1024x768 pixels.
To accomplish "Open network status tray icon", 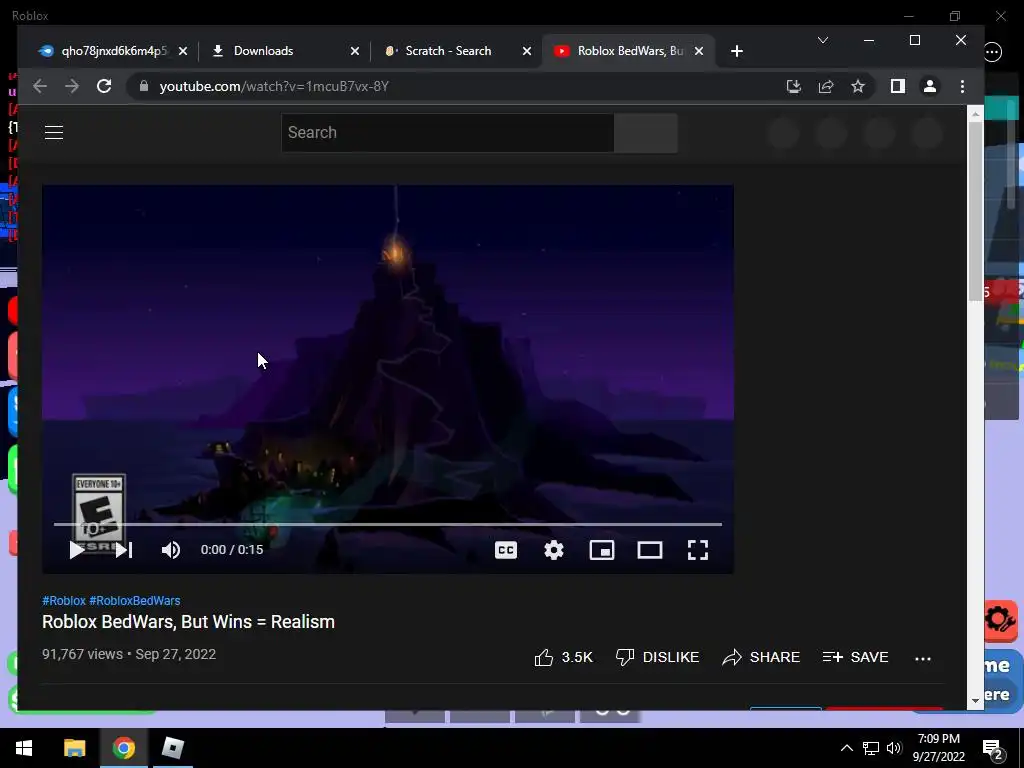I will [871, 748].
